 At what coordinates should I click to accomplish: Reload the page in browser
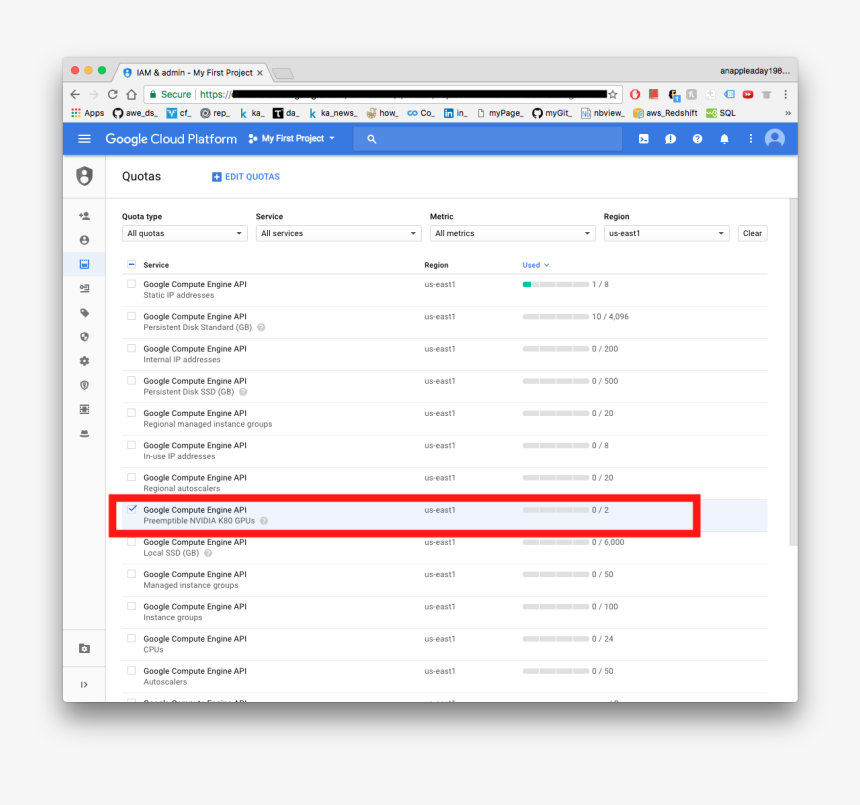[x=112, y=94]
